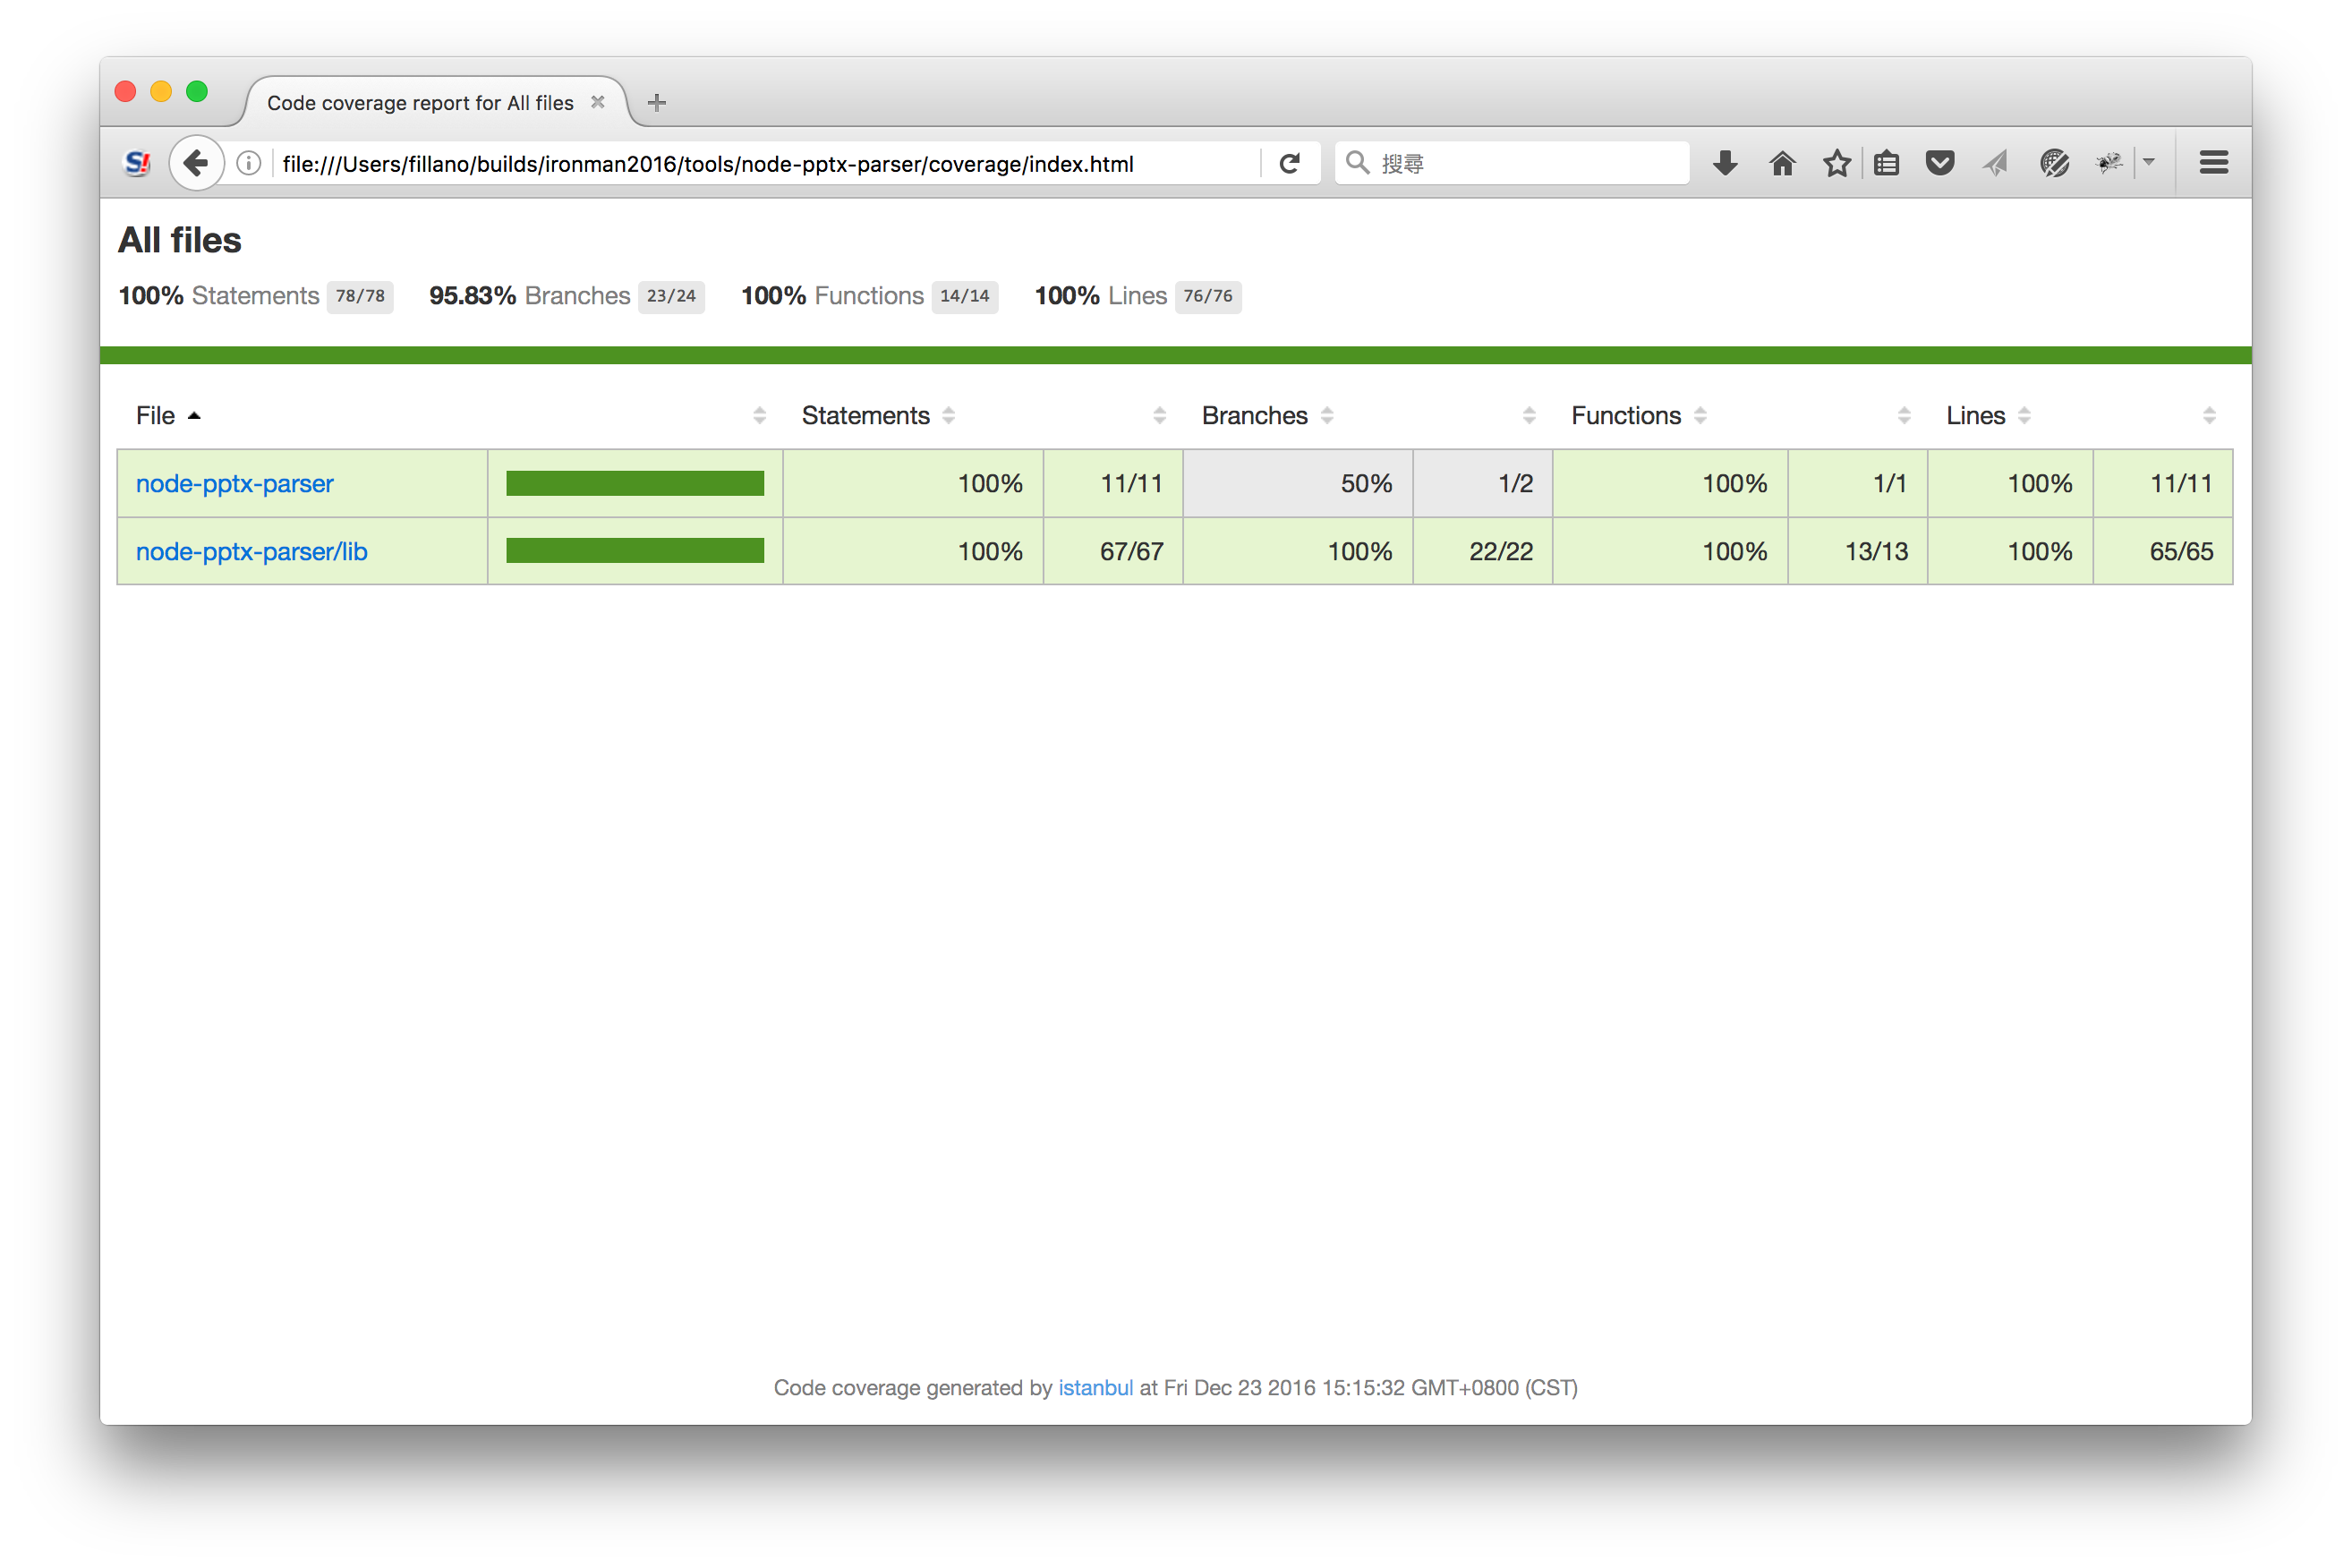Open the node-pptx-parser link

(x=235, y=483)
